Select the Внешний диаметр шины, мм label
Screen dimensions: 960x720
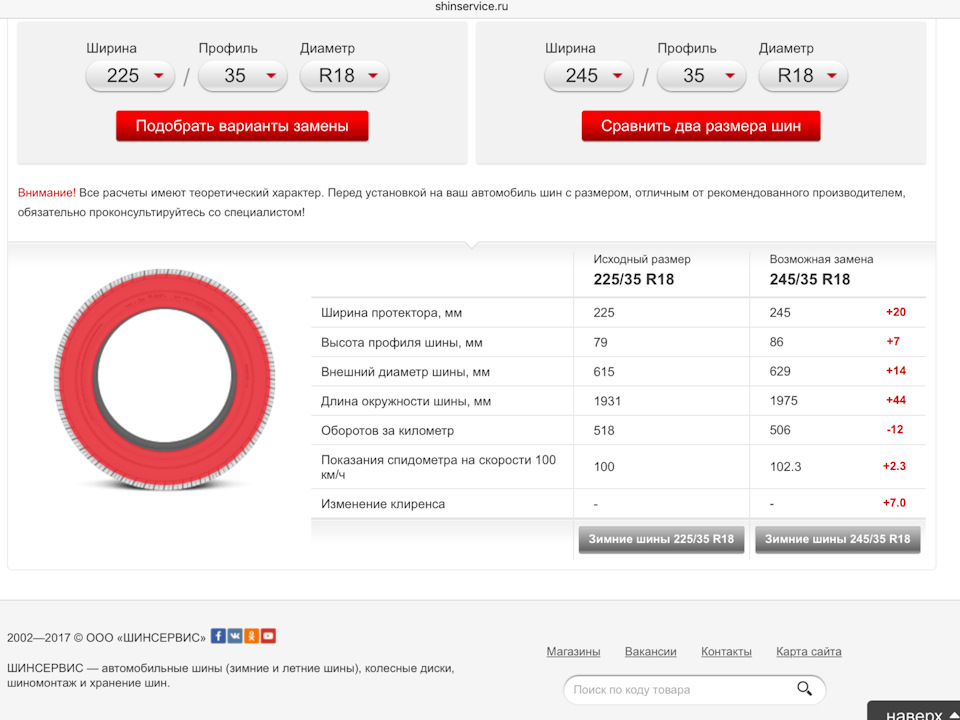(405, 372)
